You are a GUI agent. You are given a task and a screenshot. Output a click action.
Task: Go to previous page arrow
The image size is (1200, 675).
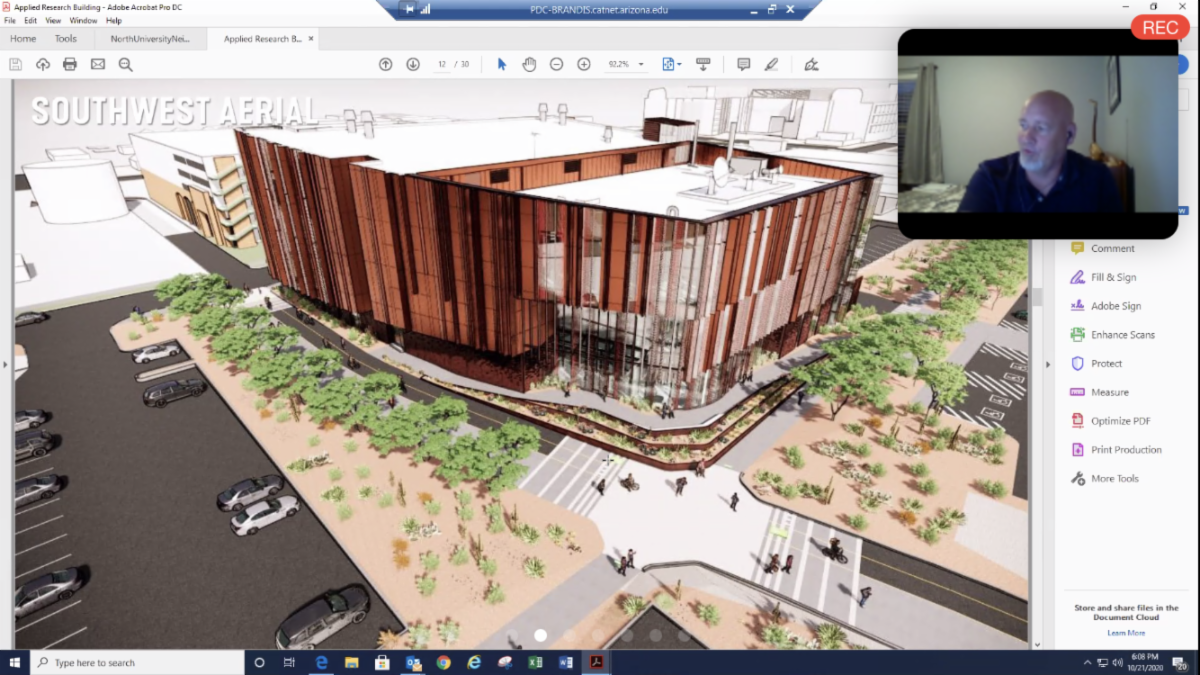(385, 64)
